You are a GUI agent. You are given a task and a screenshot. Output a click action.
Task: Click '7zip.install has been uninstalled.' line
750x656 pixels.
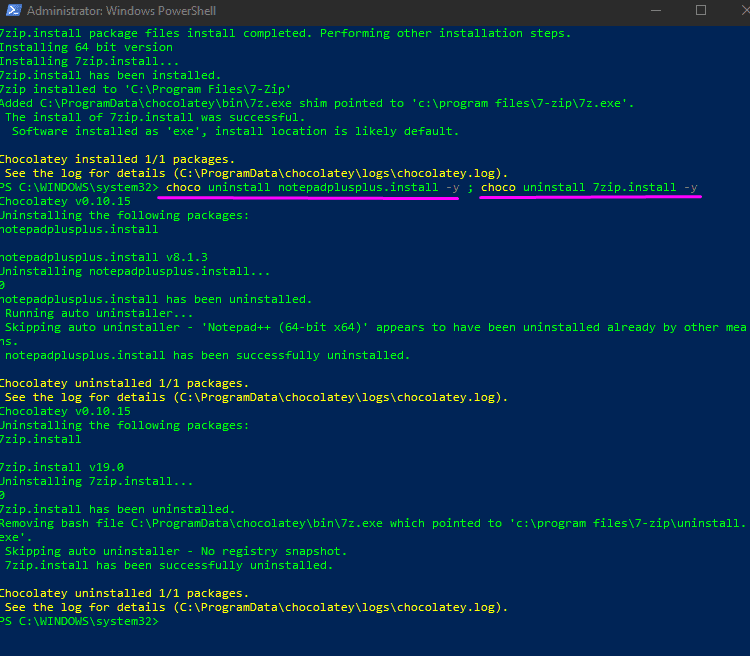pyautogui.click(x=118, y=510)
